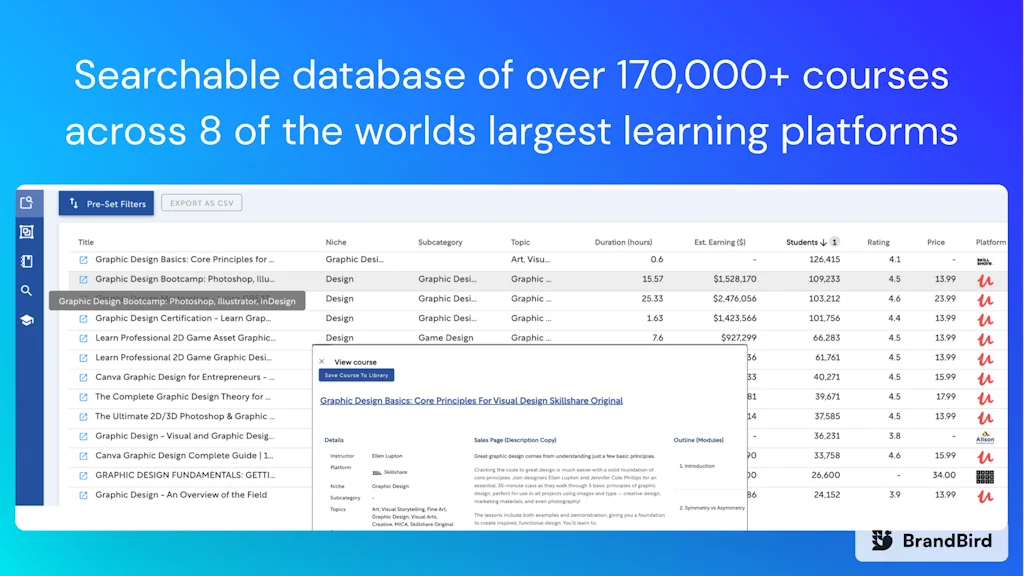Open link icon for 2D Game Asset Graphic row
This screenshot has height=576, width=1024.
point(83,338)
